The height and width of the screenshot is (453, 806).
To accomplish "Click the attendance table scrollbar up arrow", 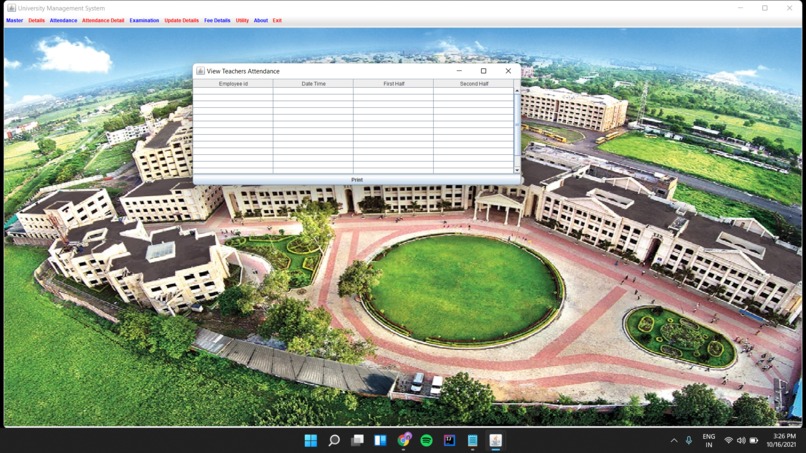I will click(517, 90).
